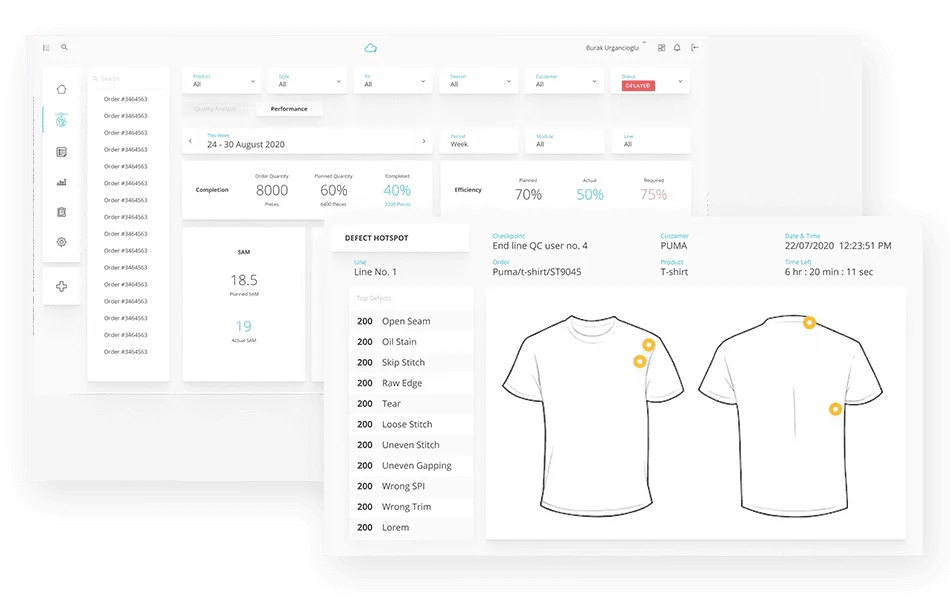Open the Period Week dropdown
This screenshot has width=950, height=598.
(x=479, y=140)
